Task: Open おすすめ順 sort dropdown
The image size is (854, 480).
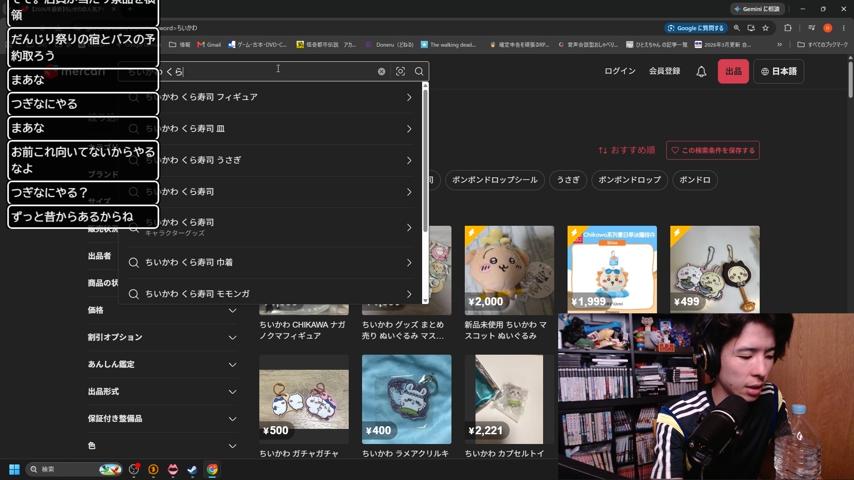Action: (x=626, y=150)
